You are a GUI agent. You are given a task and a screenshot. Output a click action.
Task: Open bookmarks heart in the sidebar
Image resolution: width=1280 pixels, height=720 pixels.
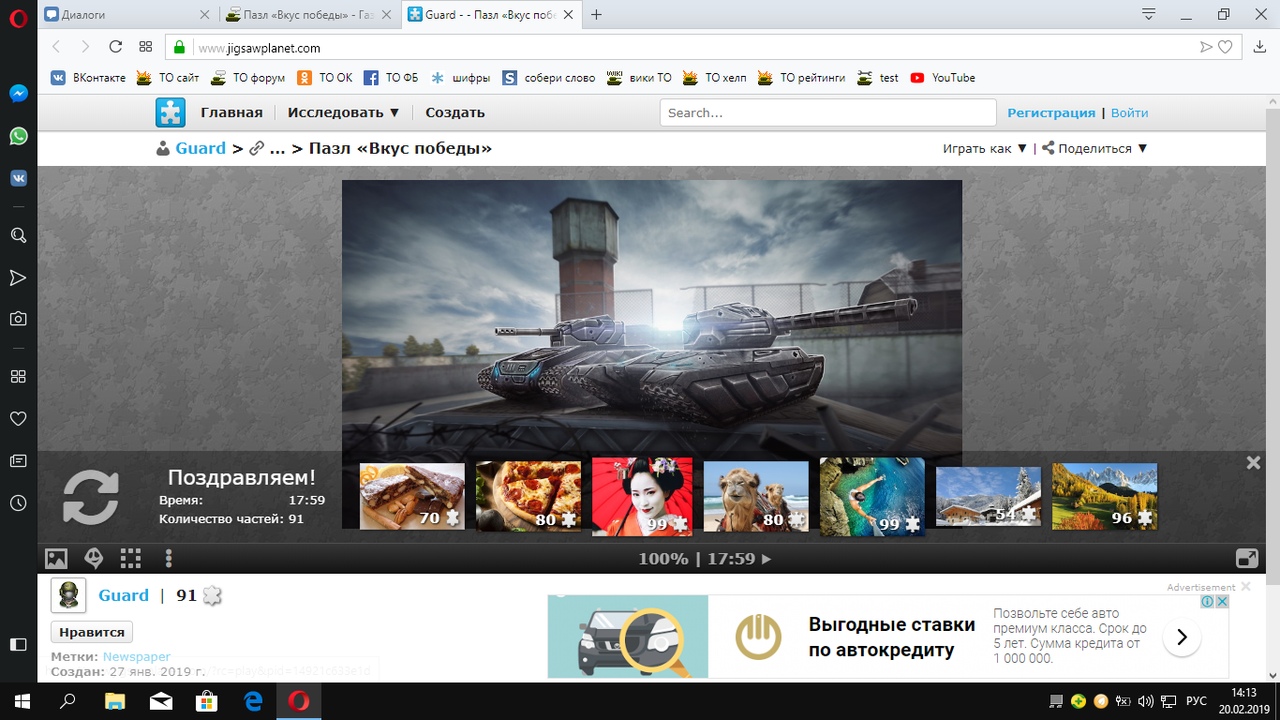tap(18, 418)
